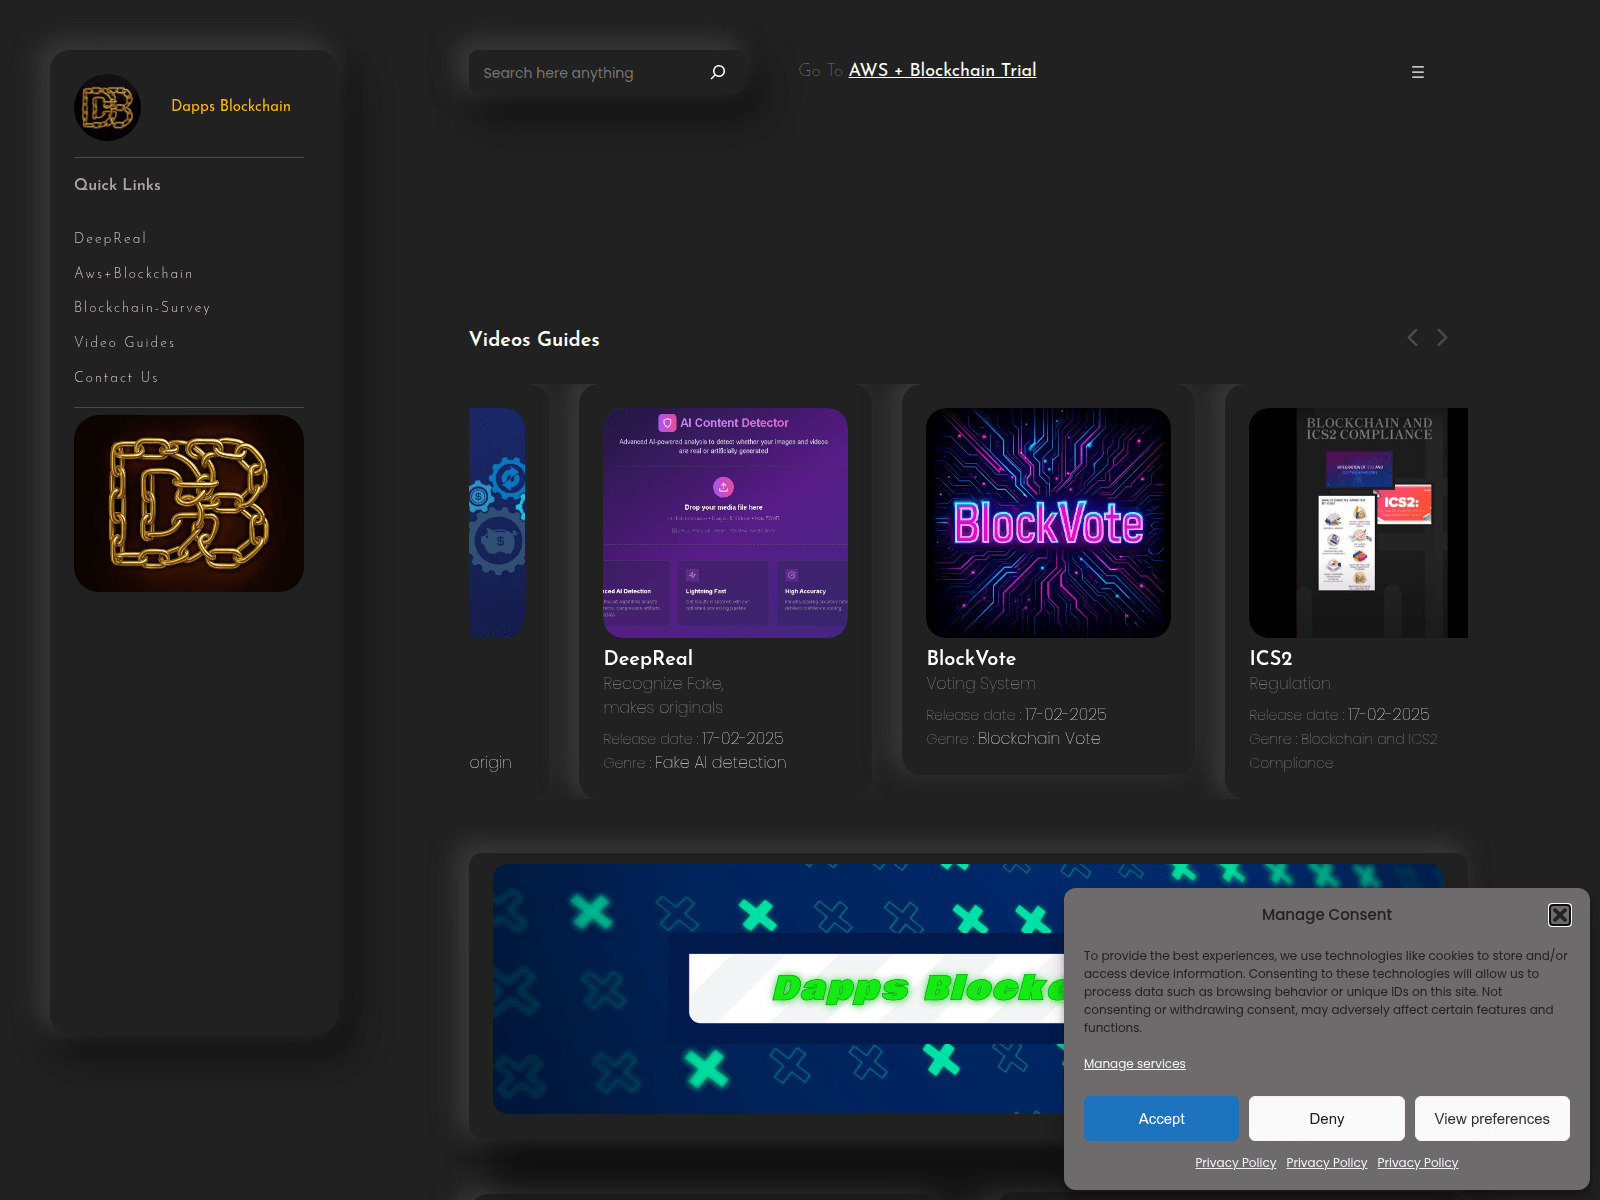Screen dimensions: 1600x1200
Task: Open the Dapps Blockchain title link
Action: (231, 106)
